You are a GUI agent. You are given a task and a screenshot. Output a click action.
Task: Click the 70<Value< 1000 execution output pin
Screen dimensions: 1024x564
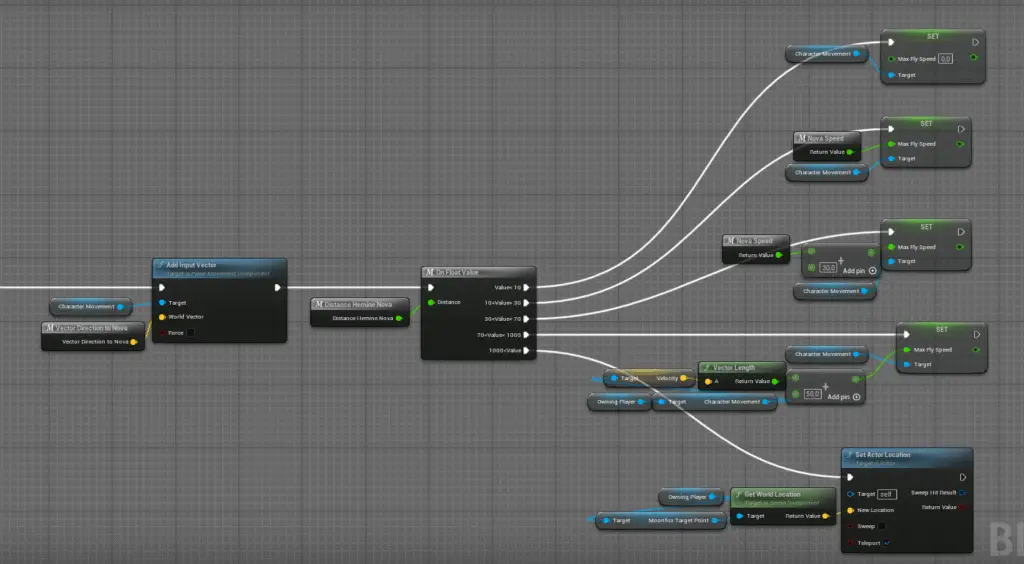527,335
